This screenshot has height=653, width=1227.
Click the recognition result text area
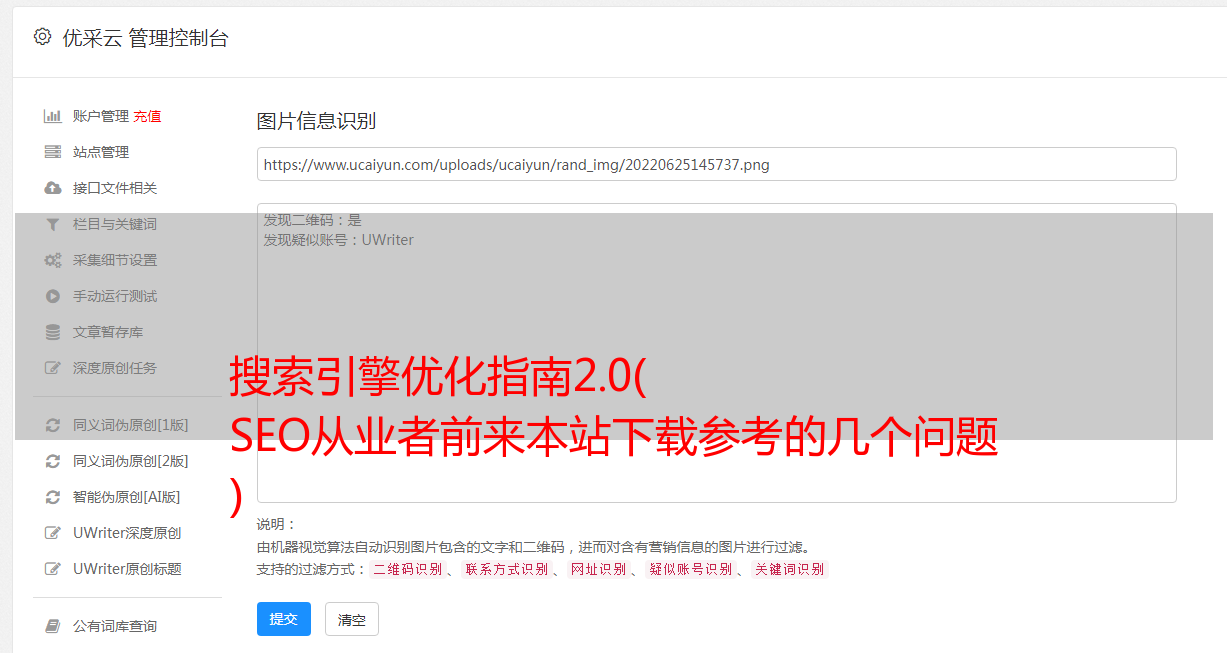coord(716,353)
